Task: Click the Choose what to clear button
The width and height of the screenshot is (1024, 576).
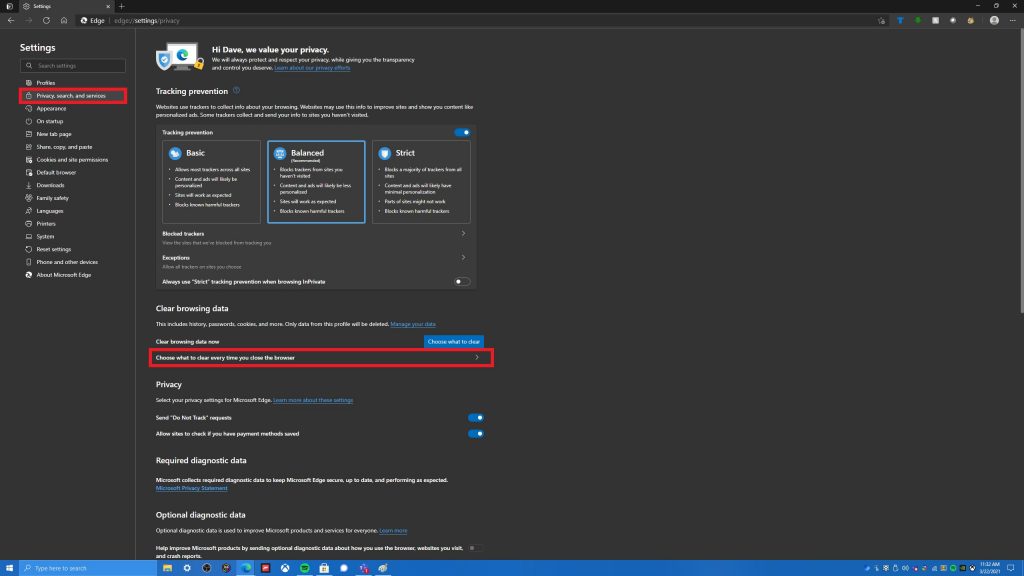Action: (454, 342)
